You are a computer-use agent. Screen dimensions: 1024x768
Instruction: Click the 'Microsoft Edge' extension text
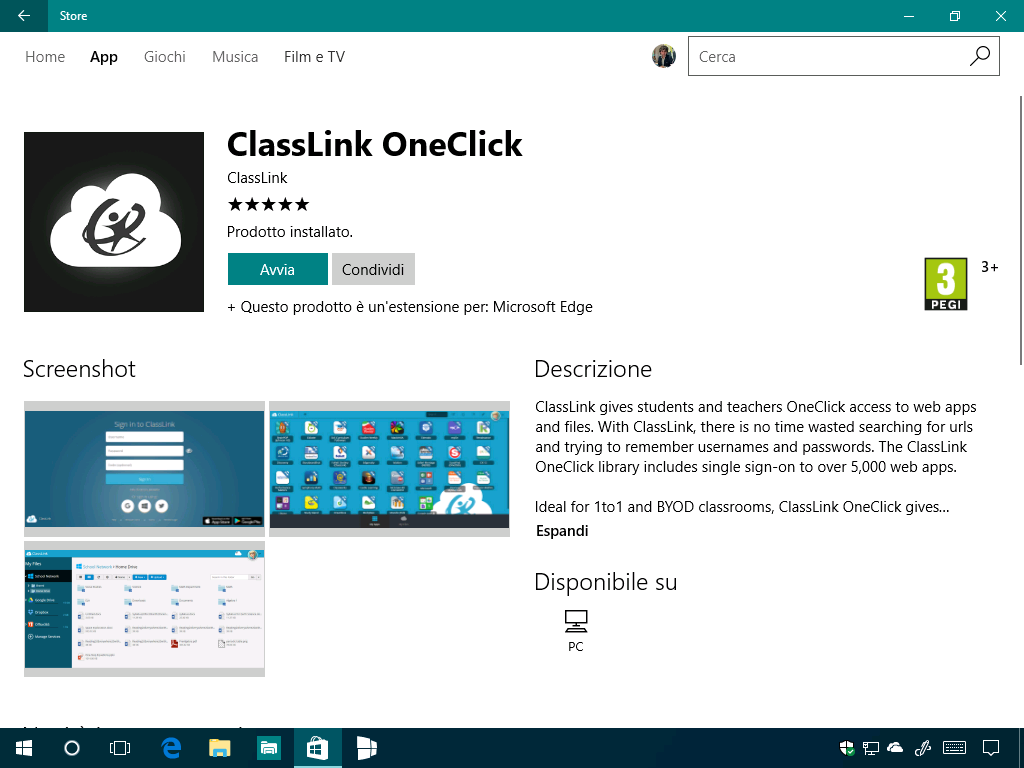[543, 307]
